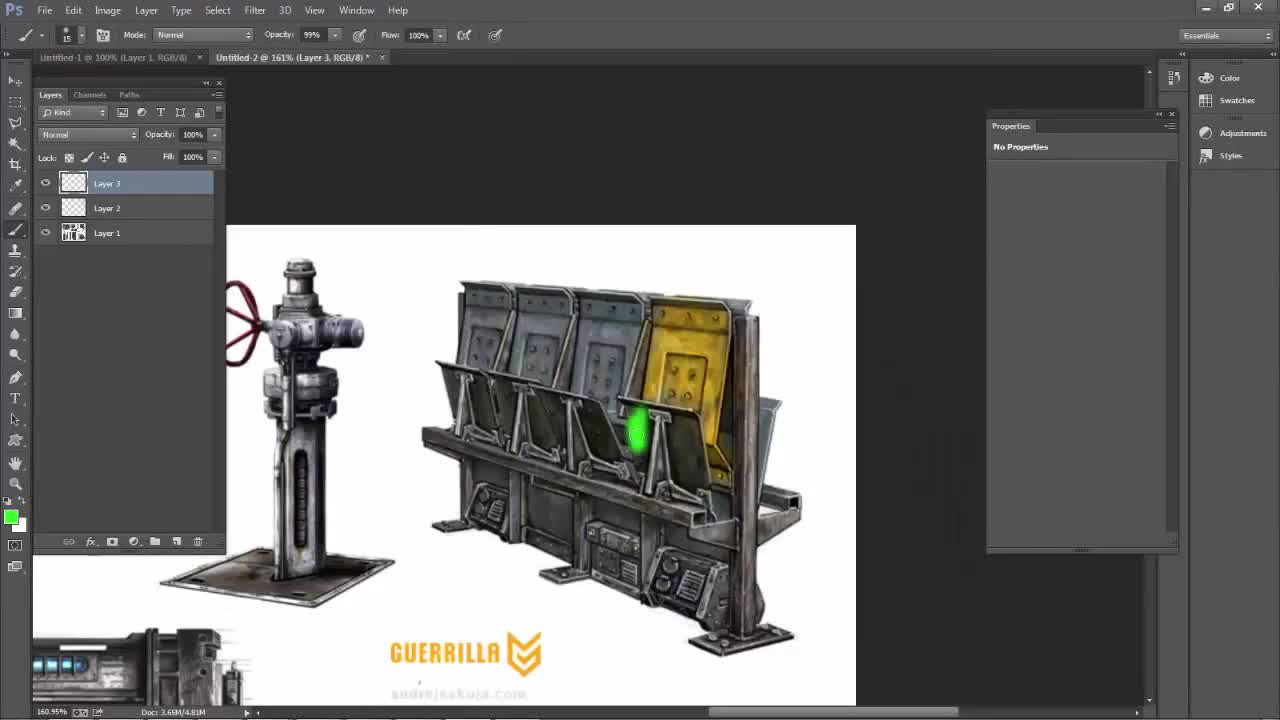This screenshot has height=720, width=1280.
Task: Select the Magic Wand tool
Action: pos(15,144)
